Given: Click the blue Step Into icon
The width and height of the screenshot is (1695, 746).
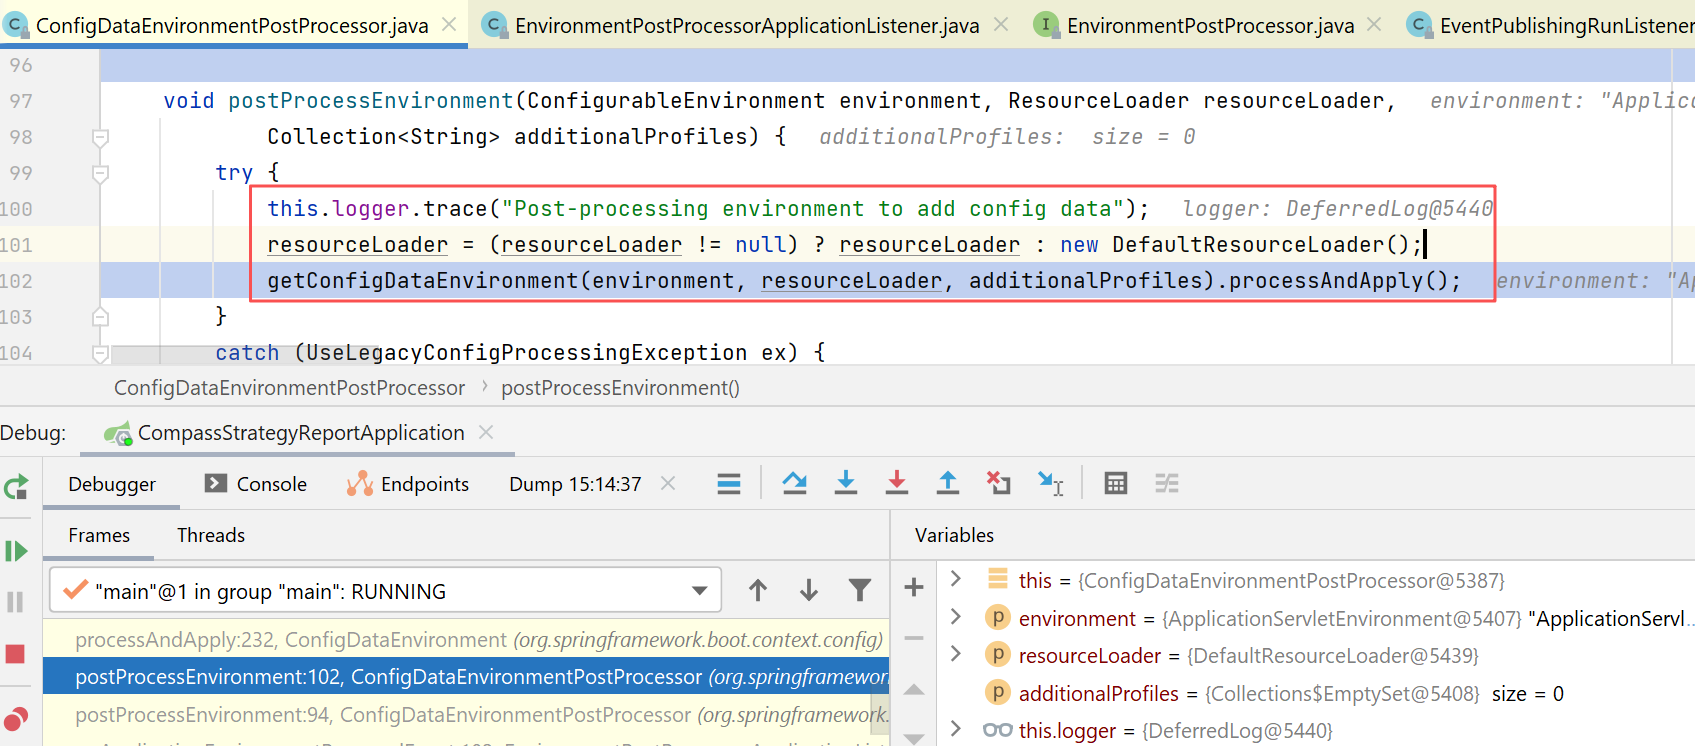Looking at the screenshot, I should (845, 484).
